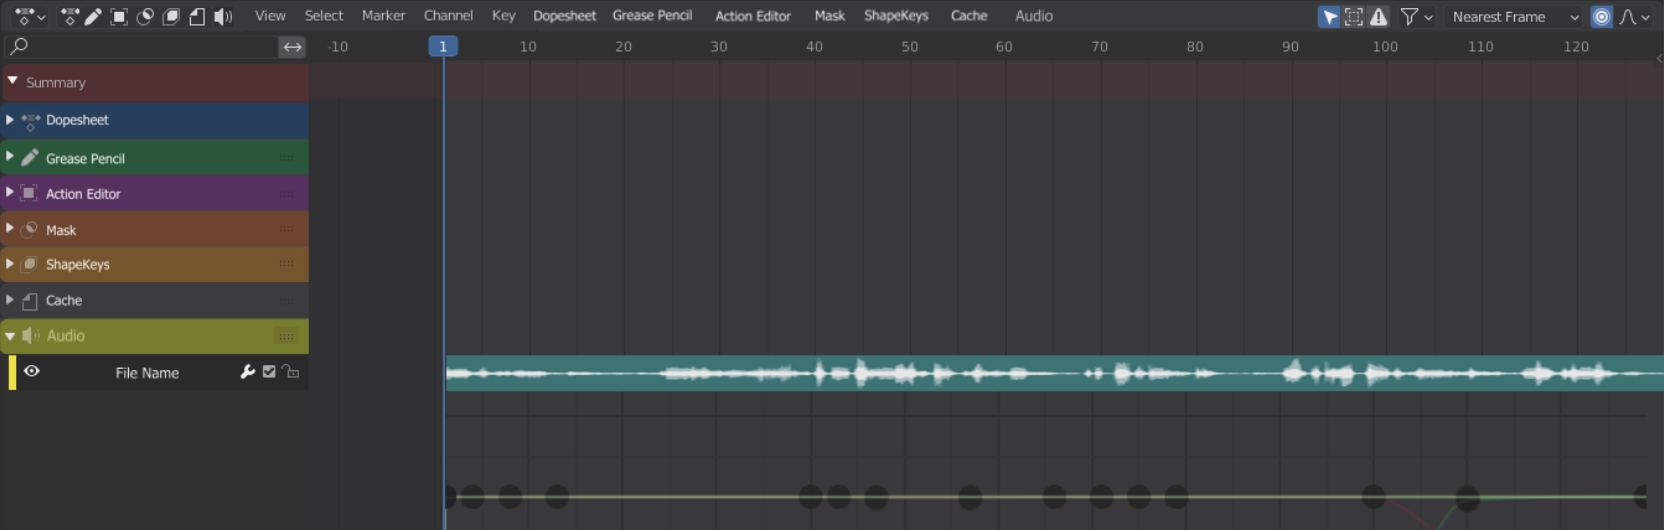Click the Dopesheet header menu item
This screenshot has width=1664, height=530.
coord(564,16)
